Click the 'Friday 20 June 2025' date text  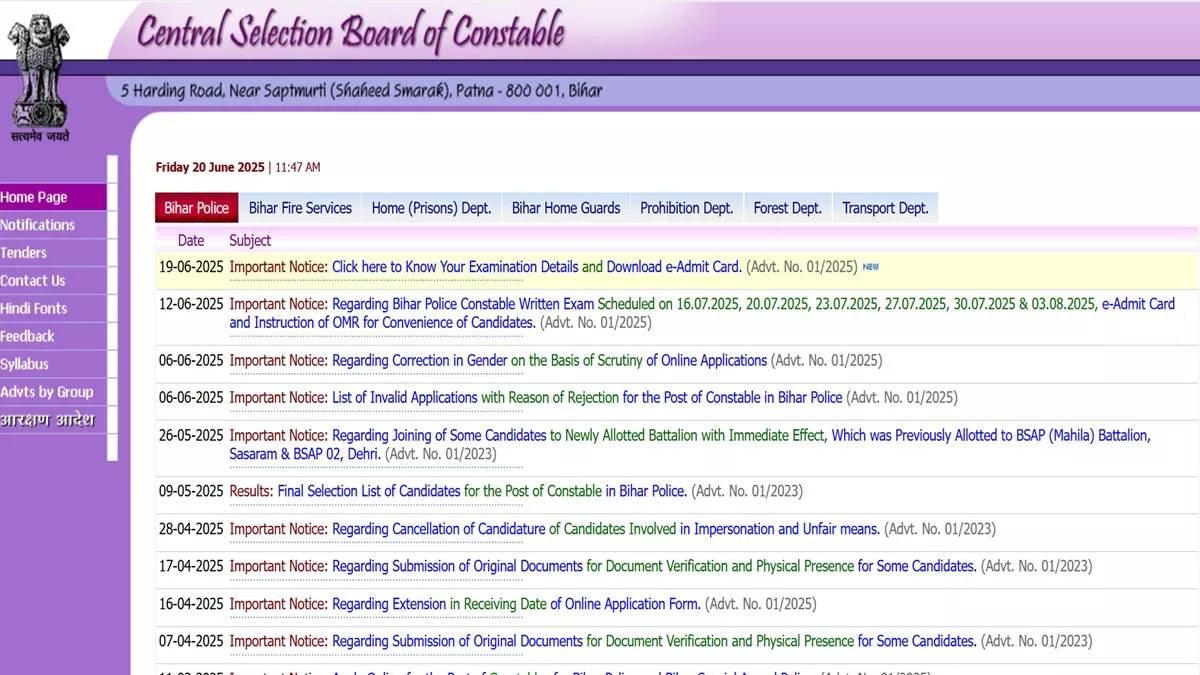[x=210, y=167]
